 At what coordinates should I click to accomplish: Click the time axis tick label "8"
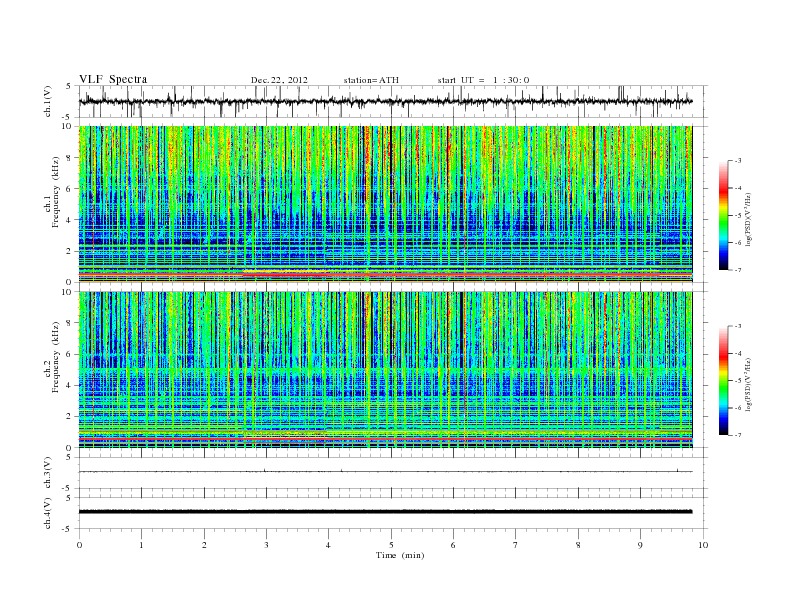[x=578, y=545]
